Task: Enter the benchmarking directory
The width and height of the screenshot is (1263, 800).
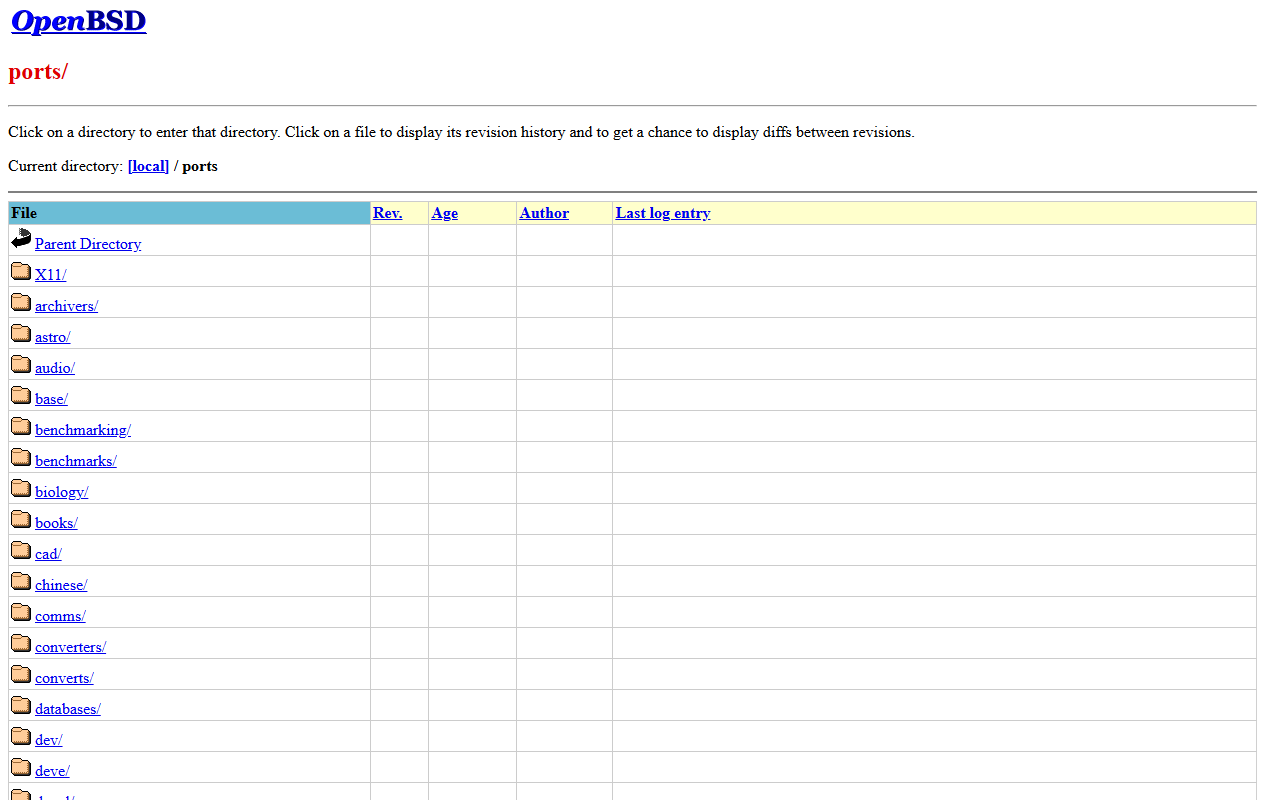Action: tap(82, 430)
